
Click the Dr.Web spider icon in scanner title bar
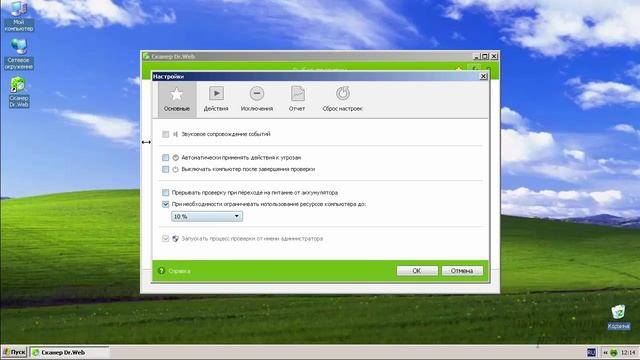[x=146, y=56]
